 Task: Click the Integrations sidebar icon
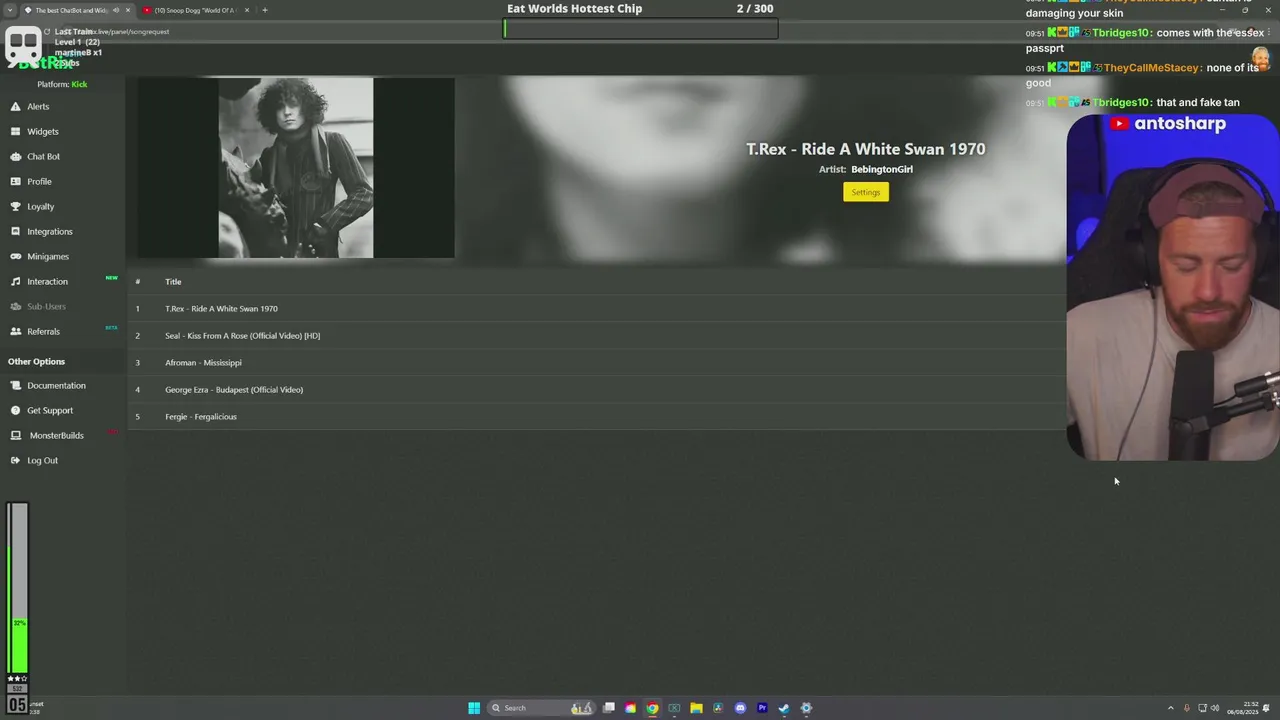pos(15,231)
